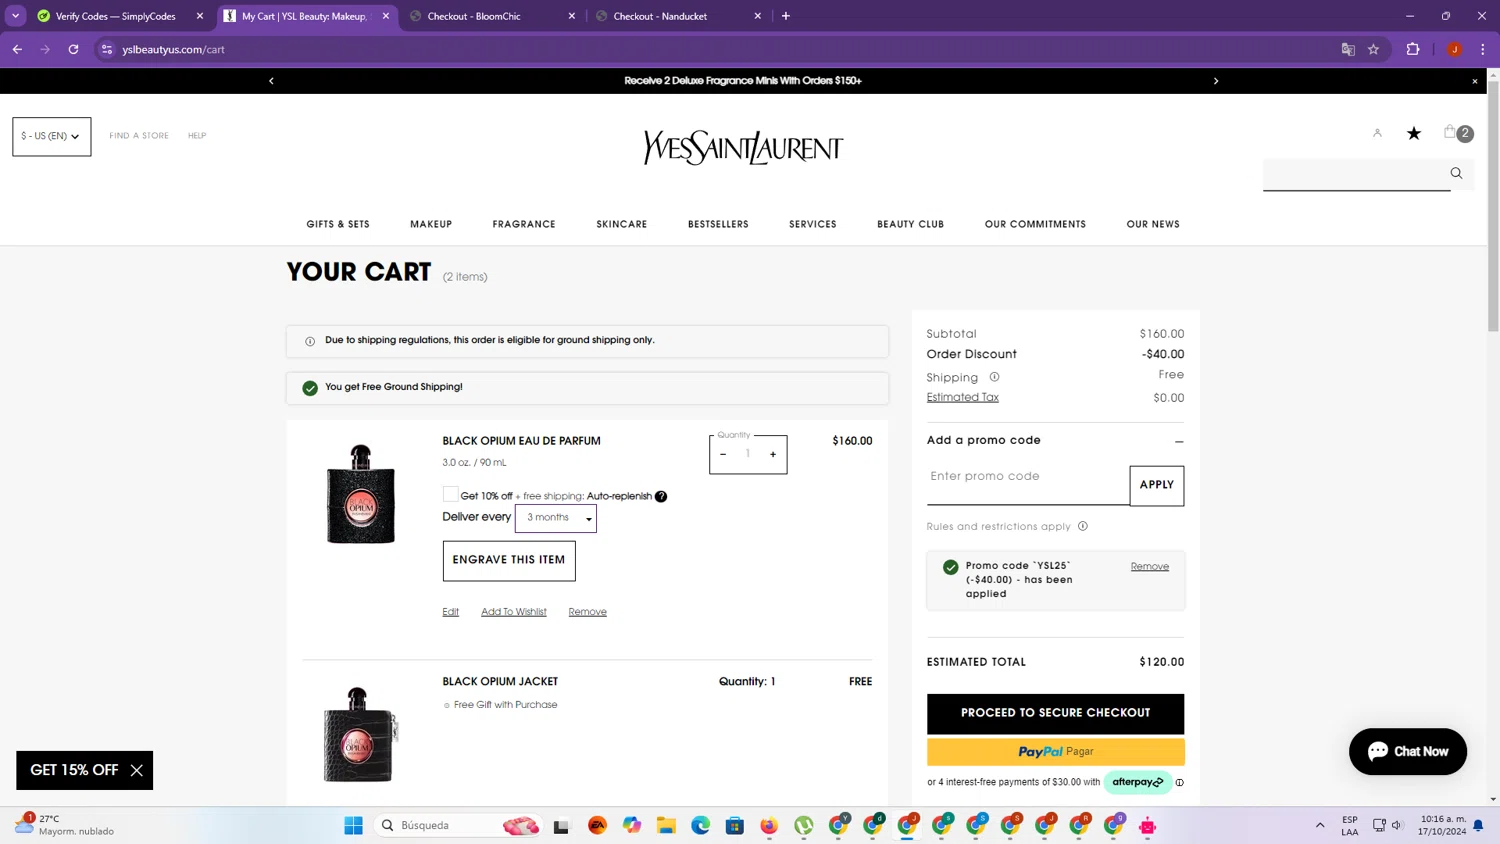1500x844 pixels.
Task: Show hidden system tray icons
Action: coord(1320,825)
